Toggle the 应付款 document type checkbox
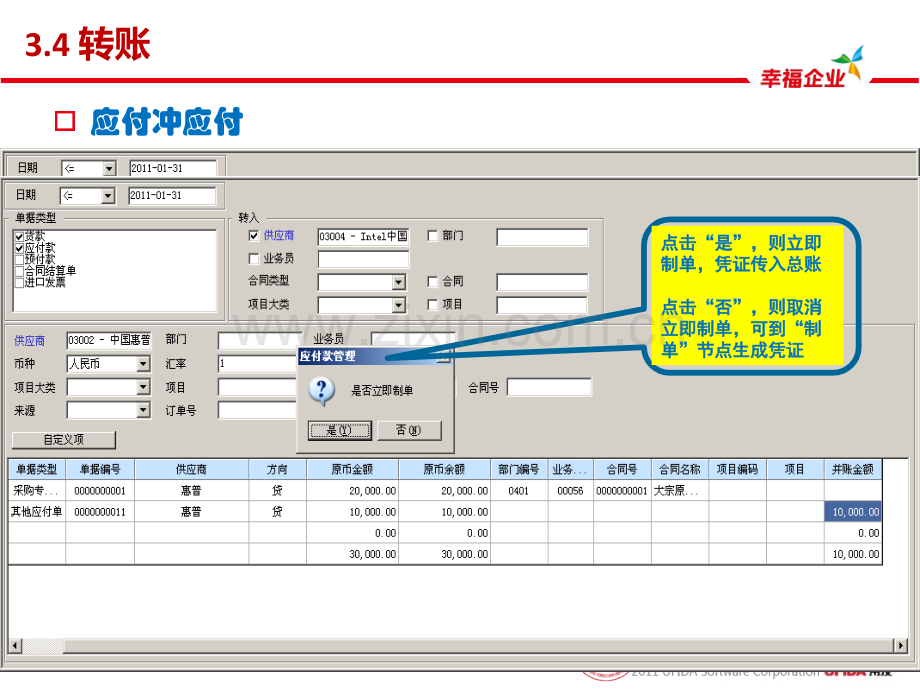 (19, 248)
